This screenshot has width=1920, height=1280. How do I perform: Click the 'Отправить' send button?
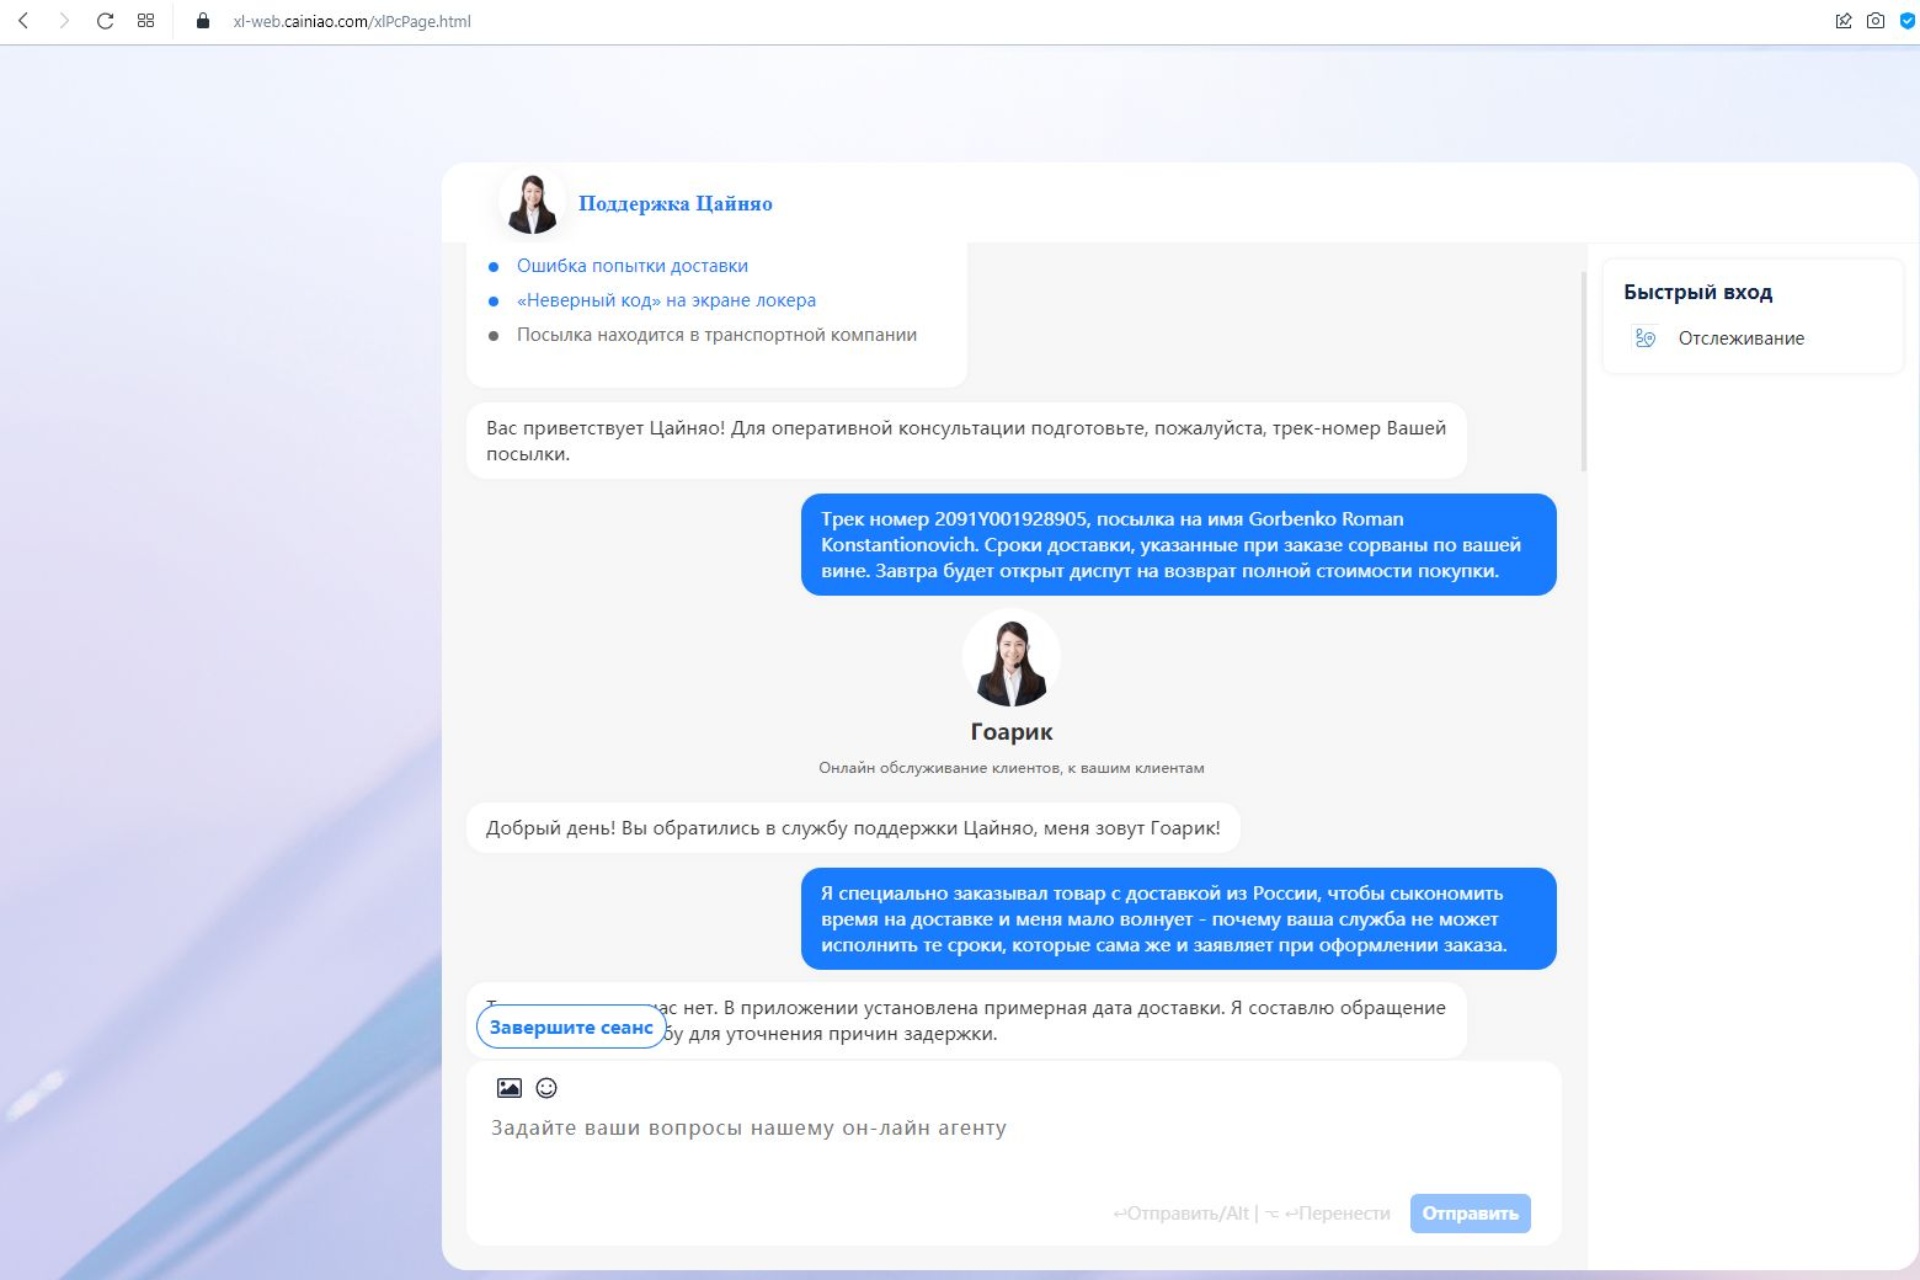point(1470,1213)
